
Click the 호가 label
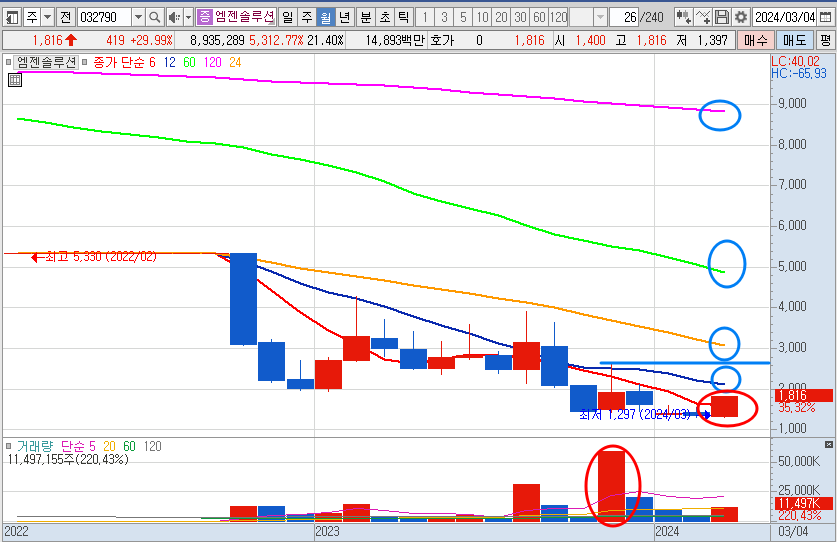pyautogui.click(x=441, y=41)
